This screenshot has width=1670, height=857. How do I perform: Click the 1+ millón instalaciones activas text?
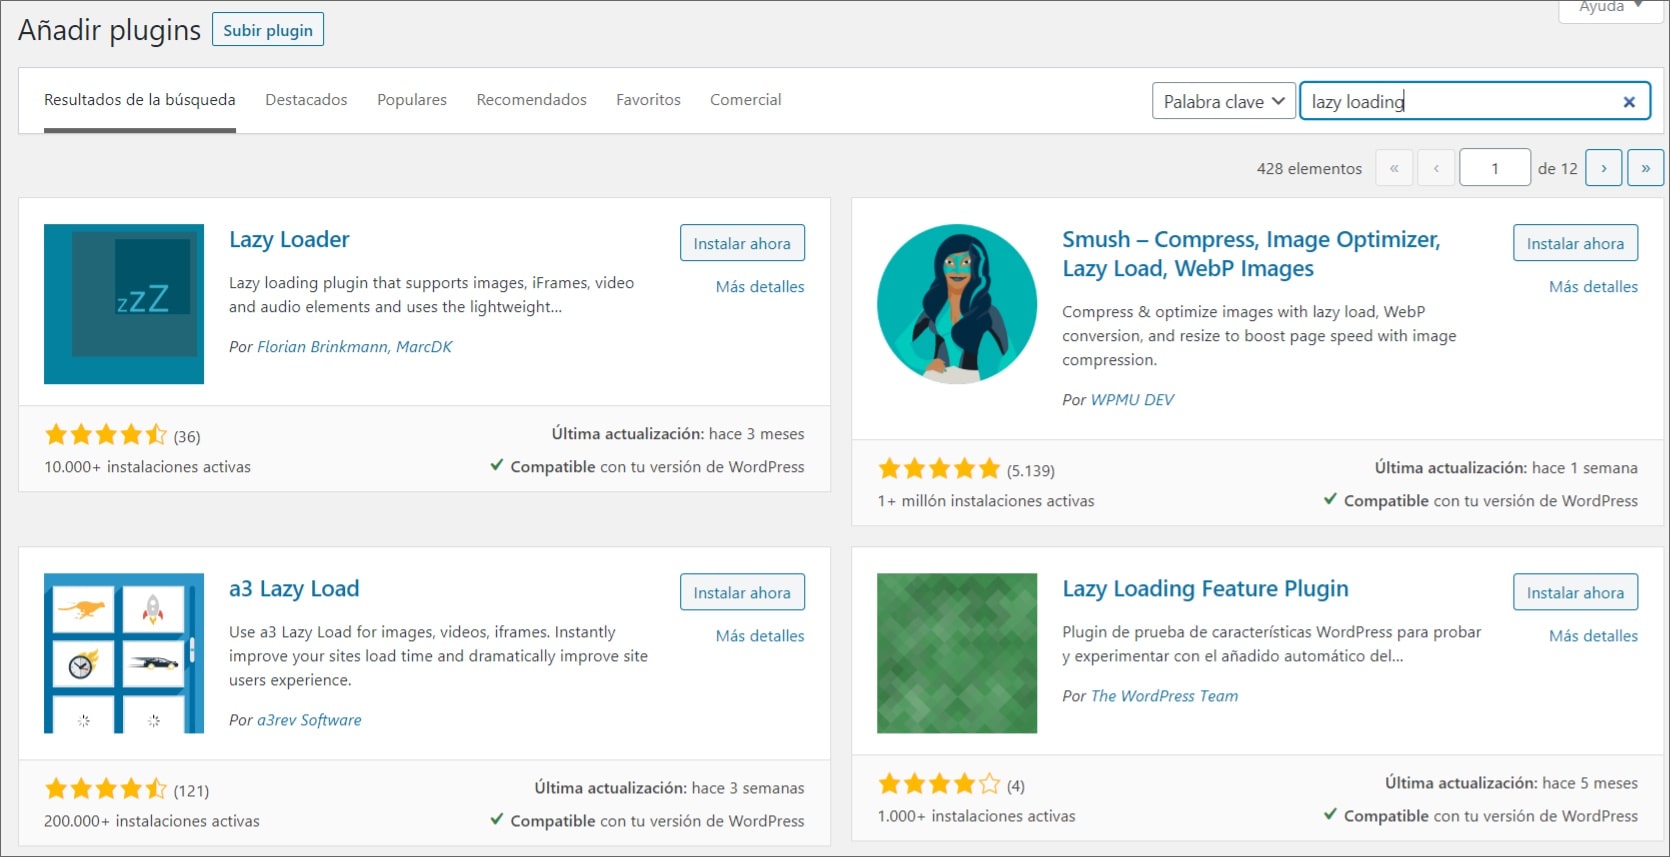click(x=986, y=501)
